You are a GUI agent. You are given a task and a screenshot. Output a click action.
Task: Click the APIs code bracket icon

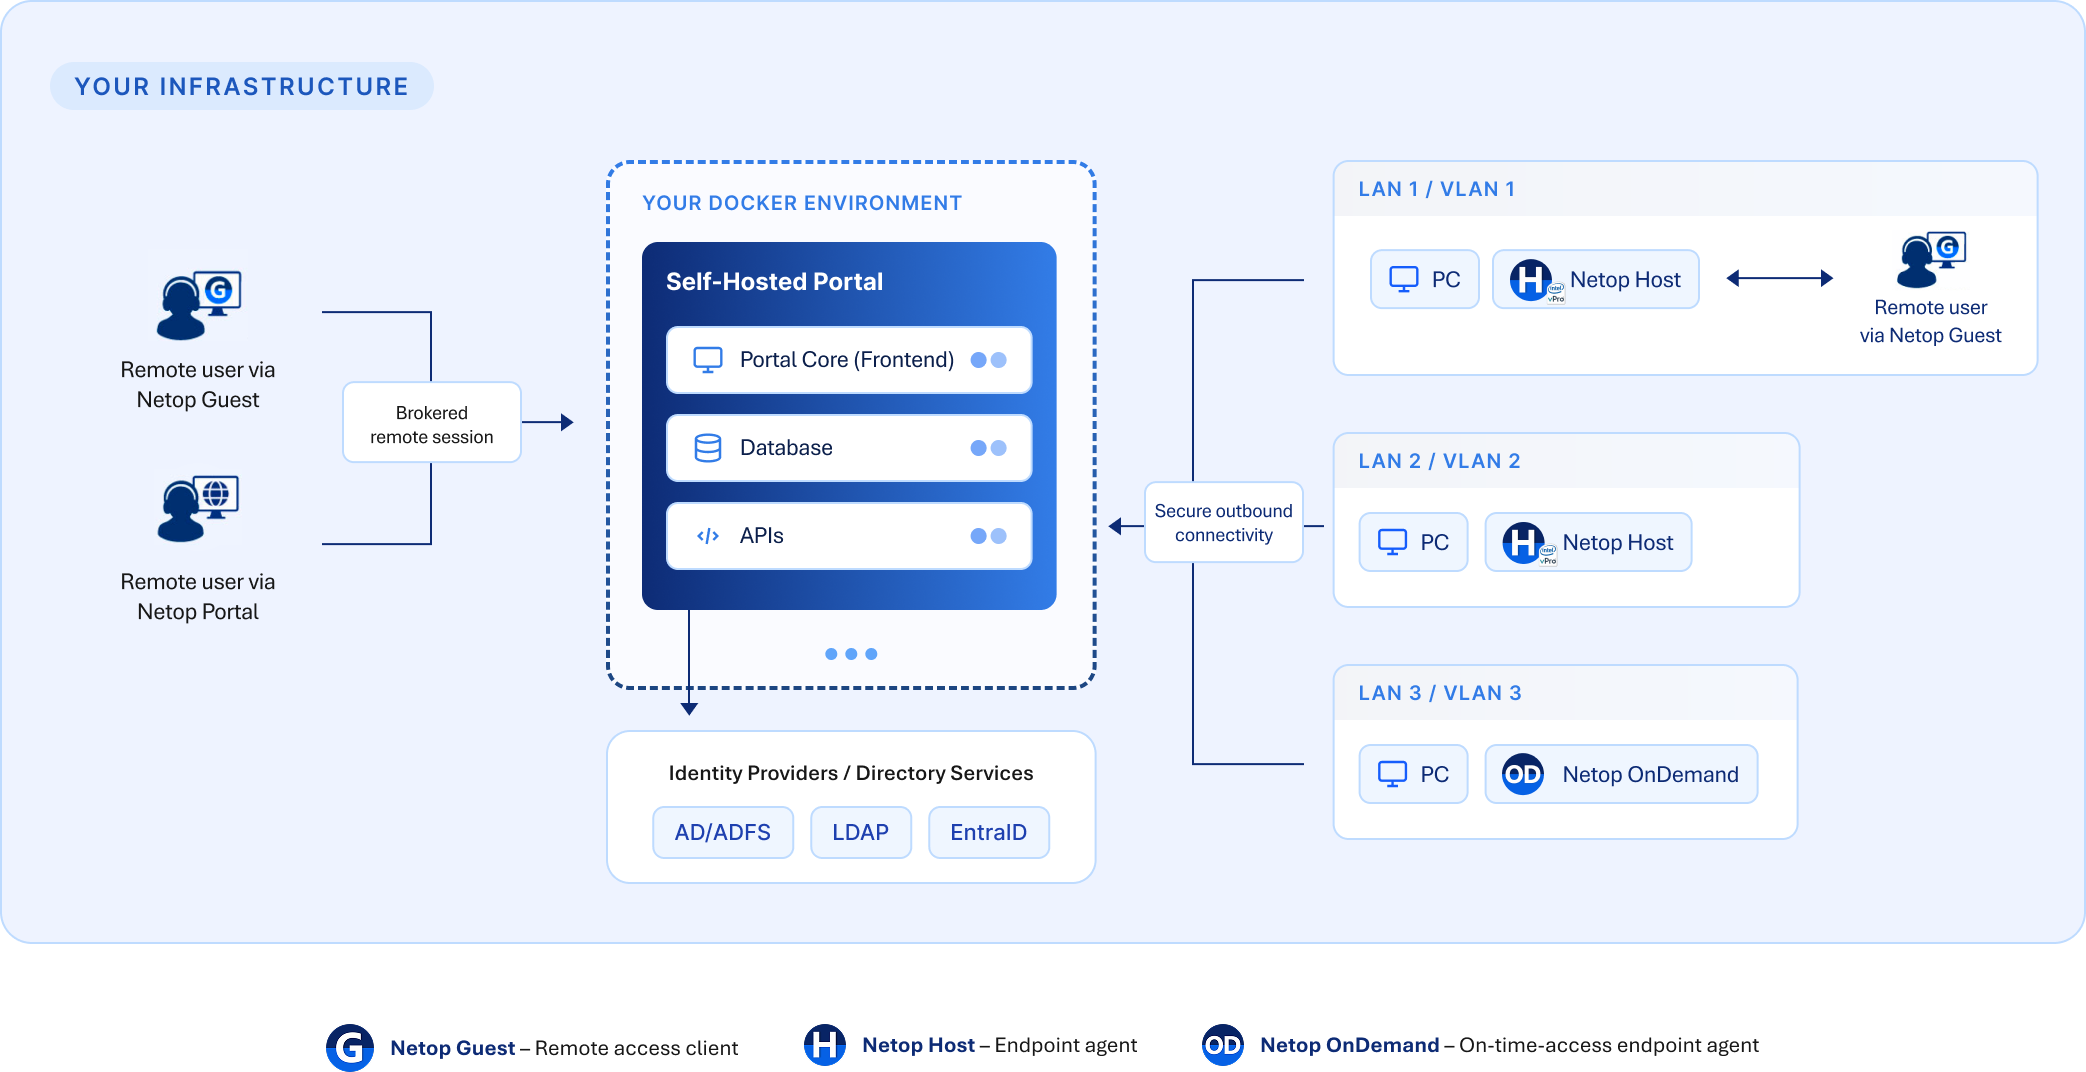coord(708,536)
